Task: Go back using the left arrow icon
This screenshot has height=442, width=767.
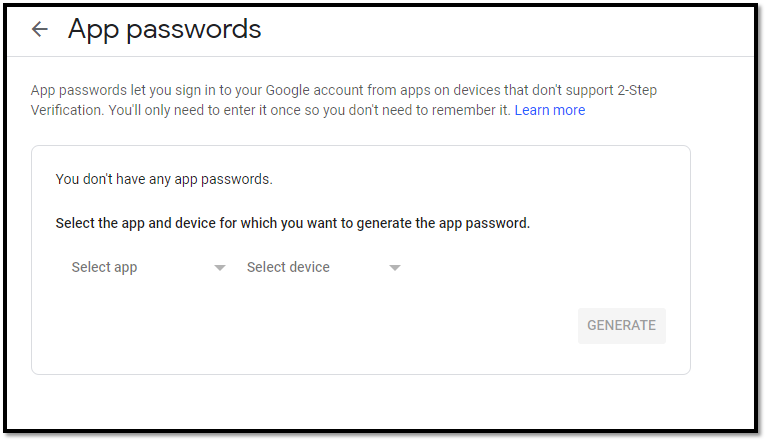Action: point(40,29)
